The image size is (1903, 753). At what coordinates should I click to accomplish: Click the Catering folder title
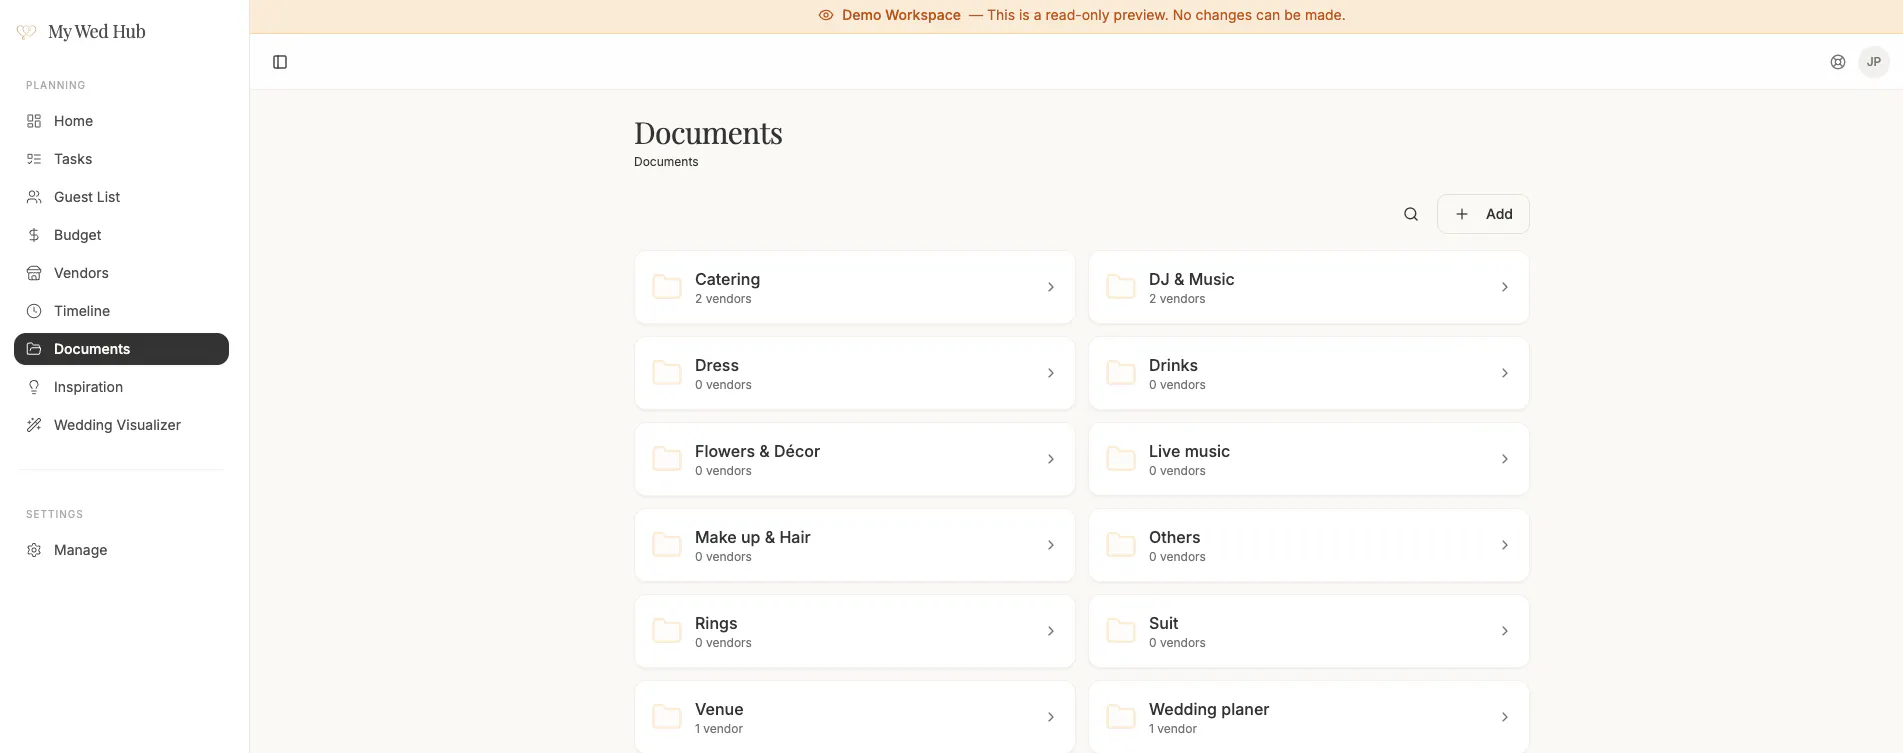727,279
